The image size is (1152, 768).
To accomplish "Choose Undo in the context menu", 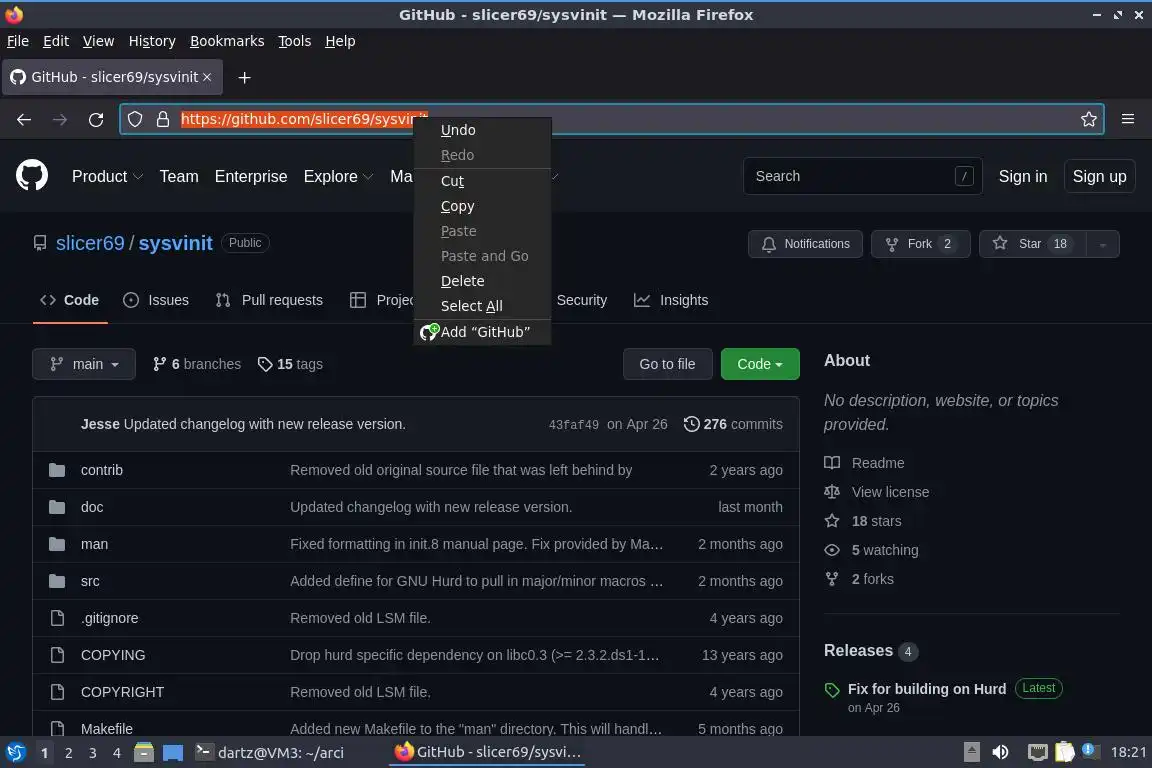I will pyautogui.click(x=482, y=130).
